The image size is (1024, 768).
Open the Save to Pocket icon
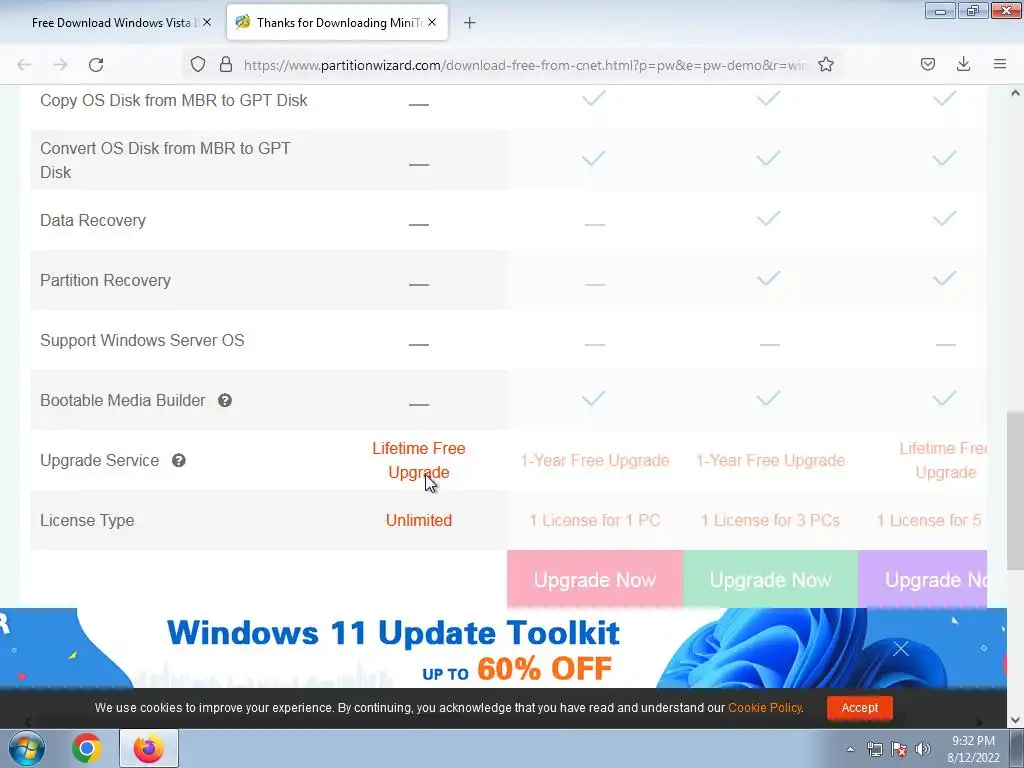[927, 64]
